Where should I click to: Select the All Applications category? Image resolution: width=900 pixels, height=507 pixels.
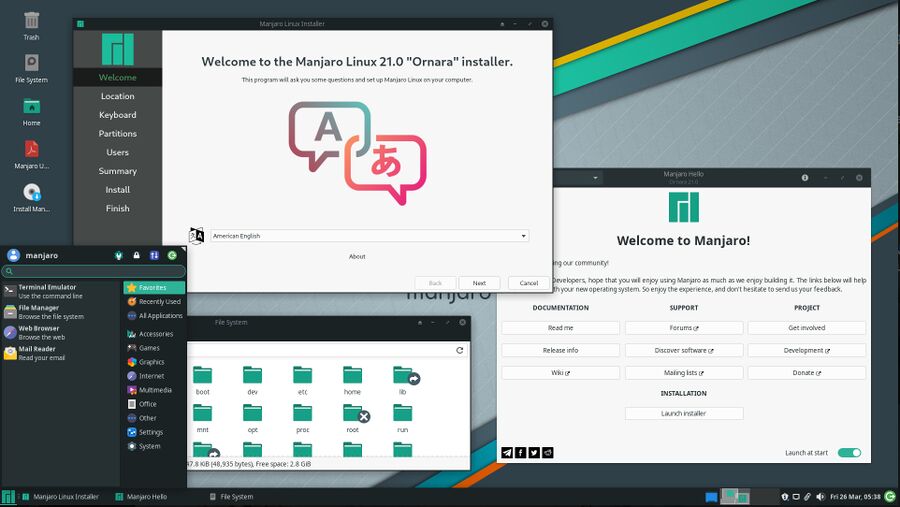click(154, 315)
